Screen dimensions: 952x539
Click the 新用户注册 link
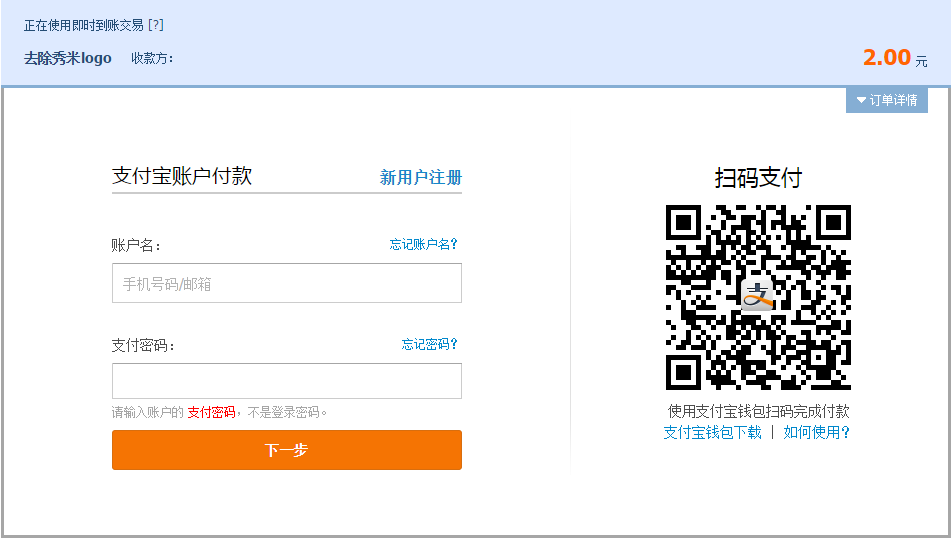[420, 177]
